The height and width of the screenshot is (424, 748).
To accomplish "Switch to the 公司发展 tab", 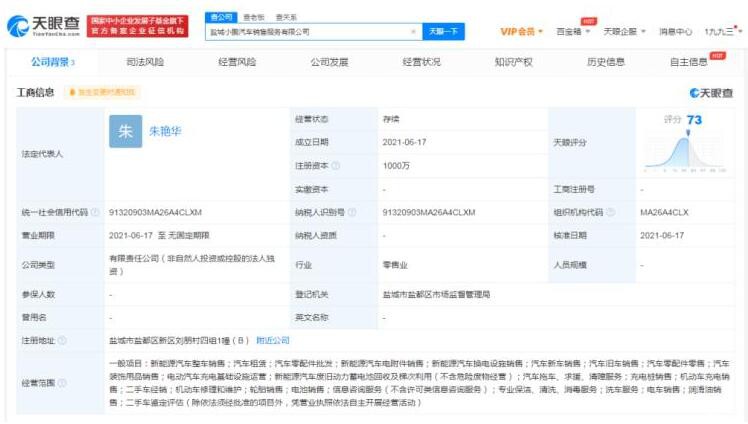I will coord(329,62).
